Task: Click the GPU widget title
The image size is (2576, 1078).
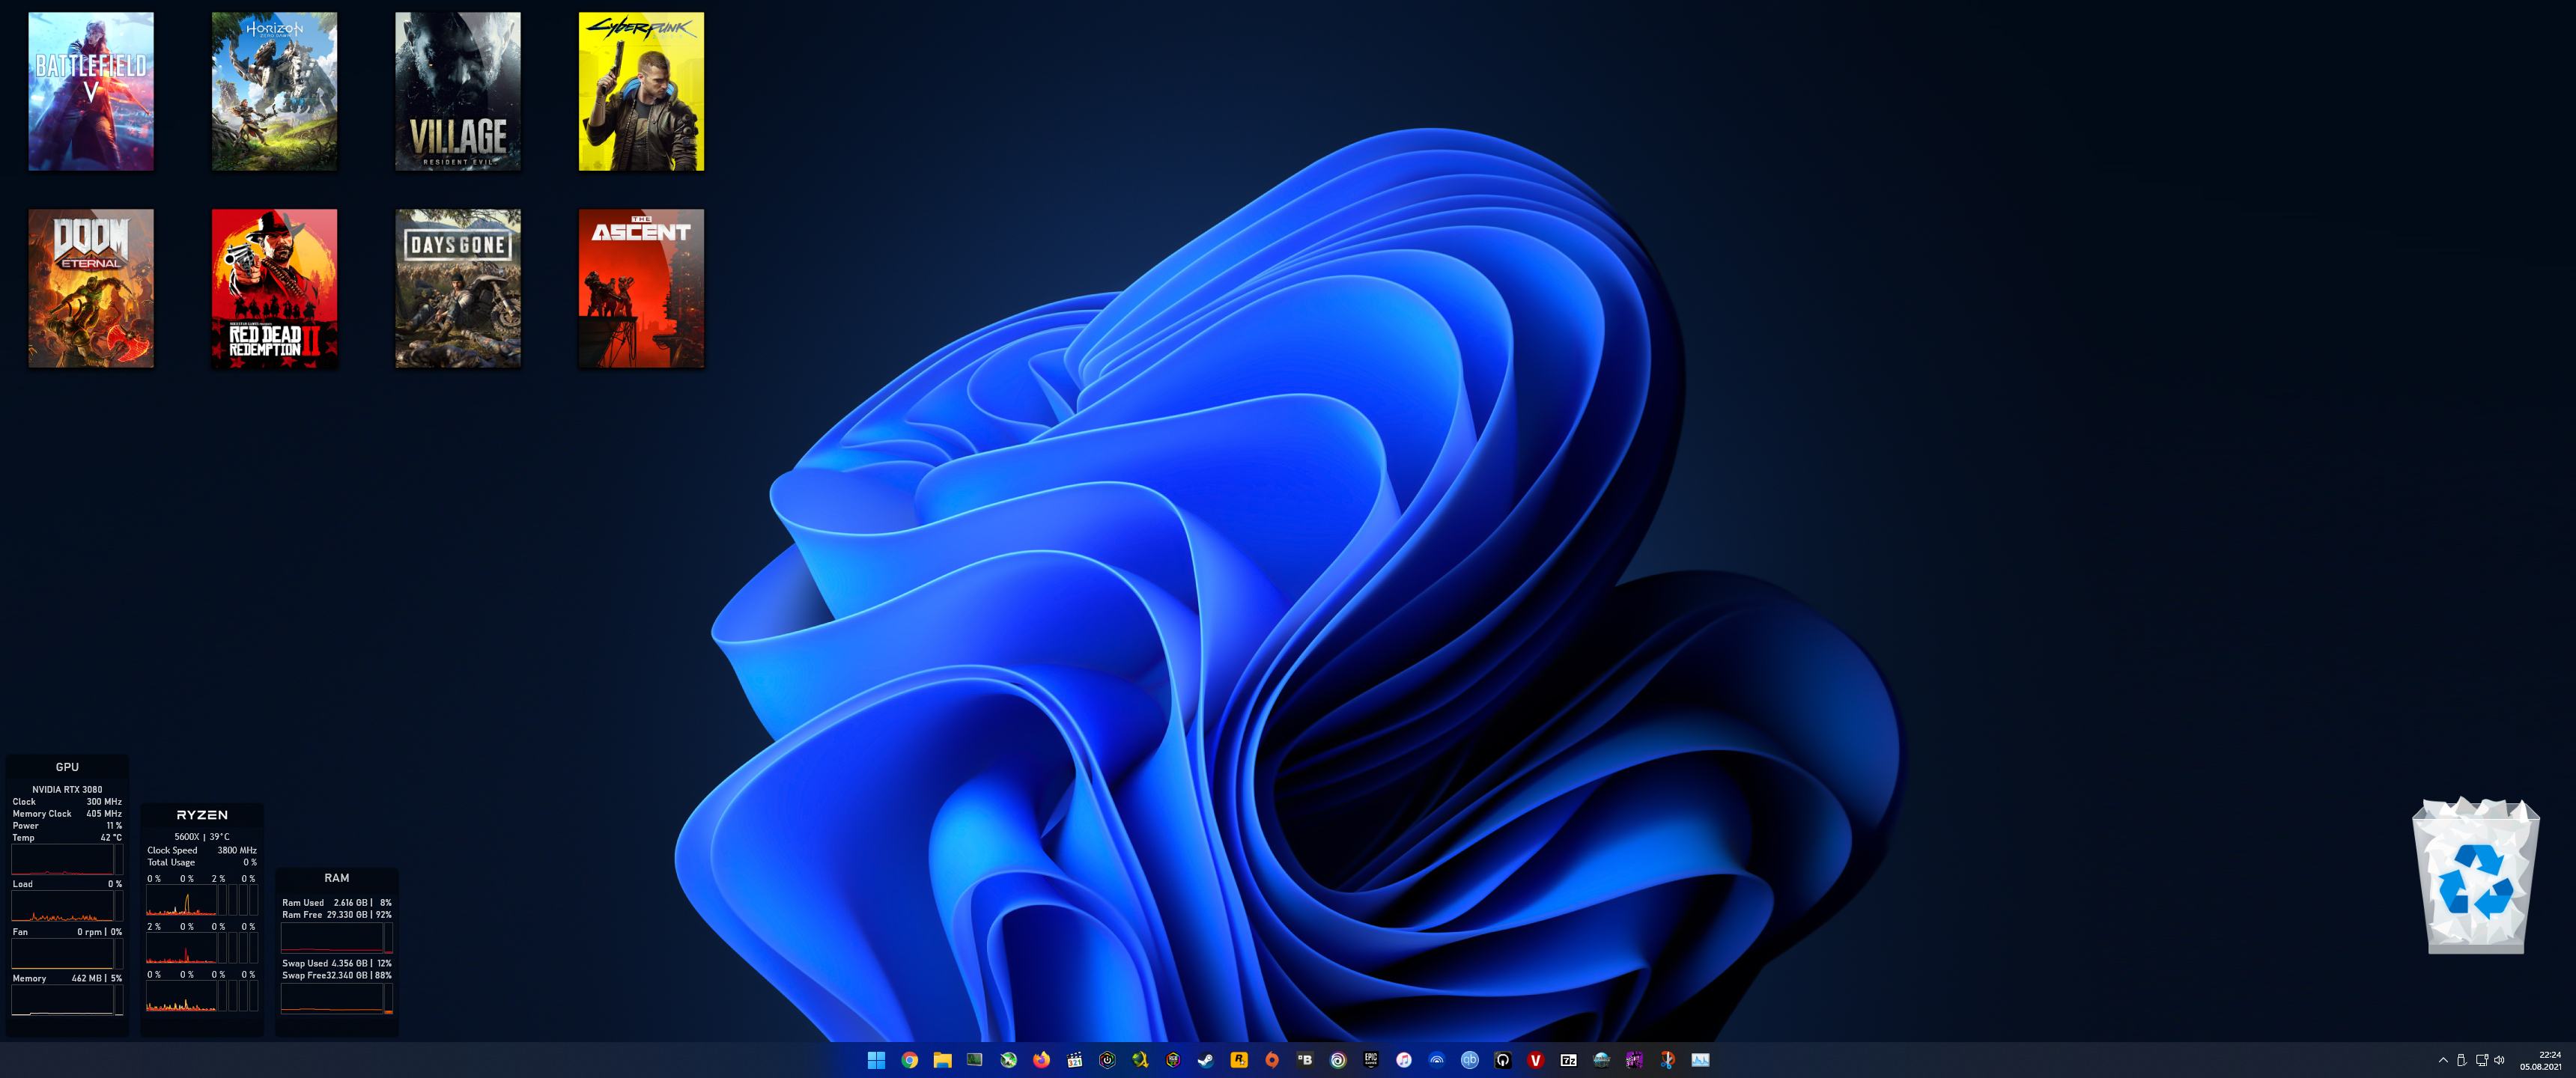Action: pyautogui.click(x=67, y=767)
